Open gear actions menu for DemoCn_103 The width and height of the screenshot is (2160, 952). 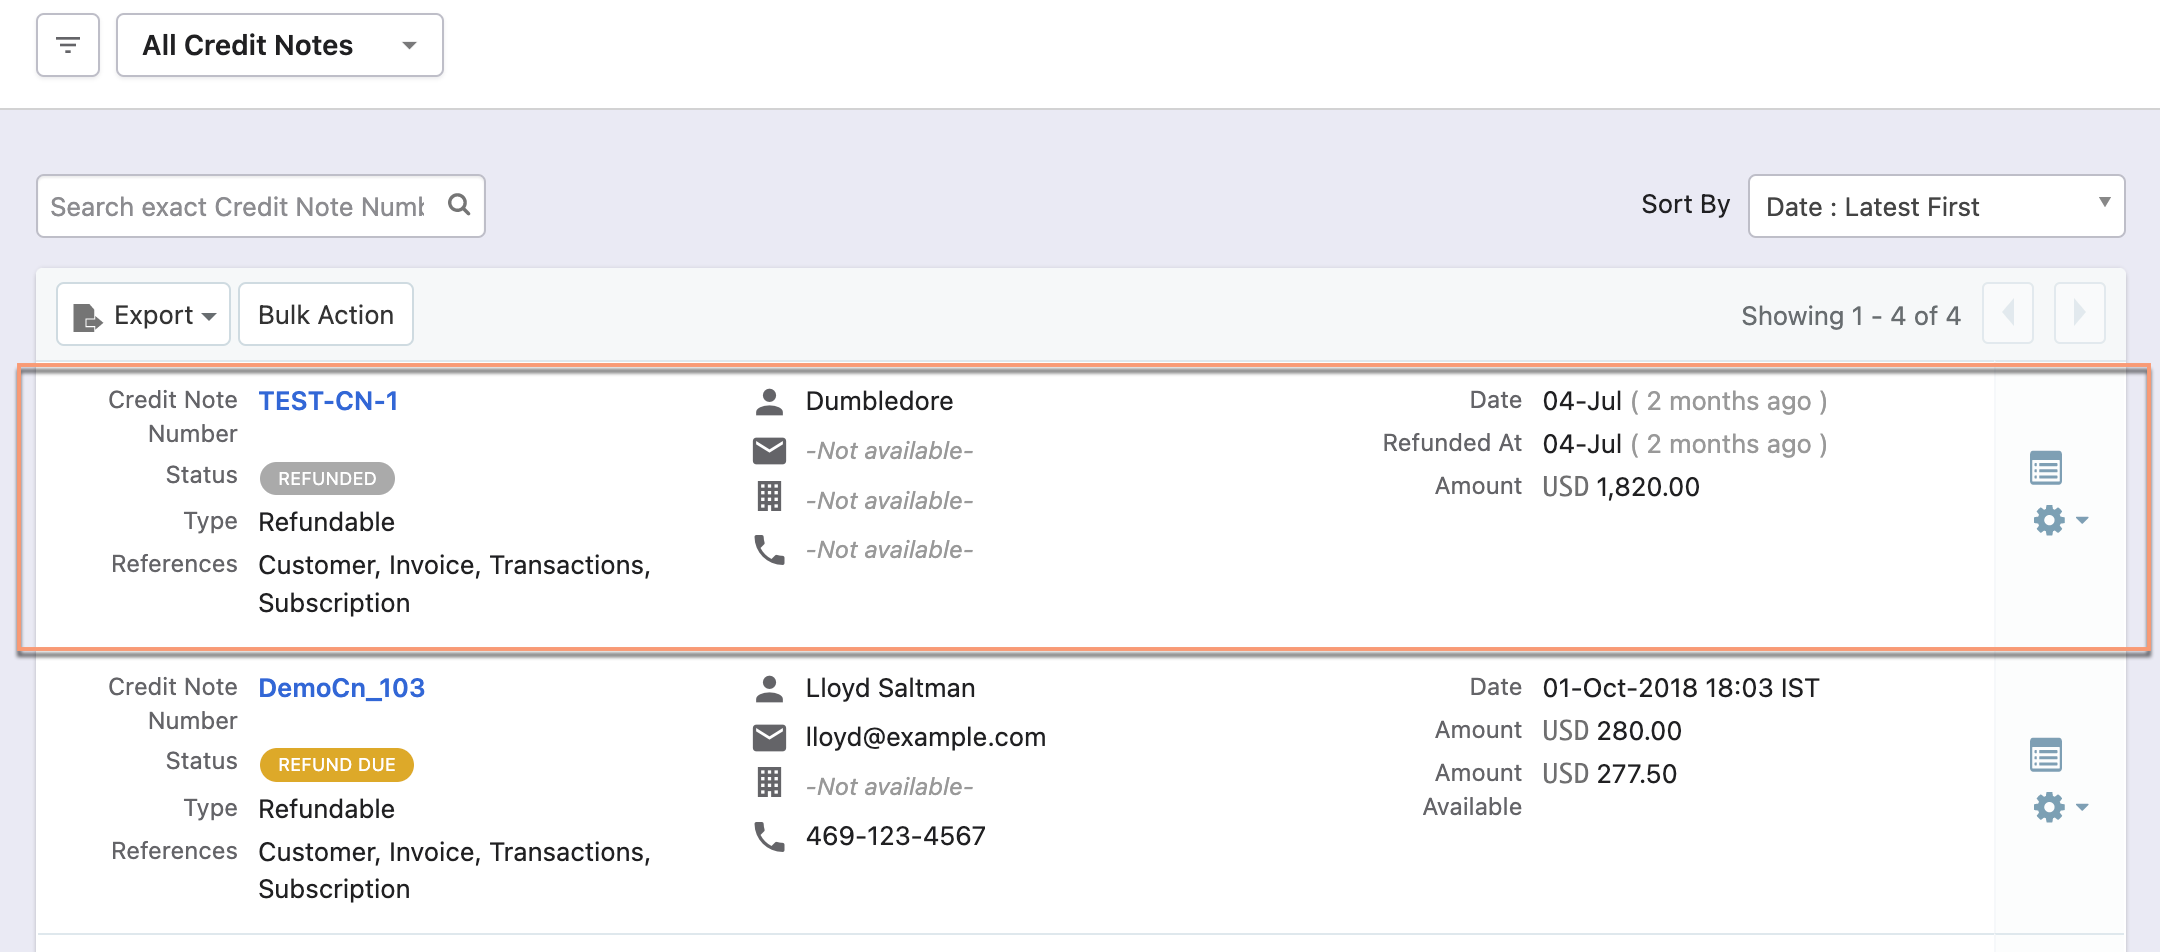(2059, 807)
